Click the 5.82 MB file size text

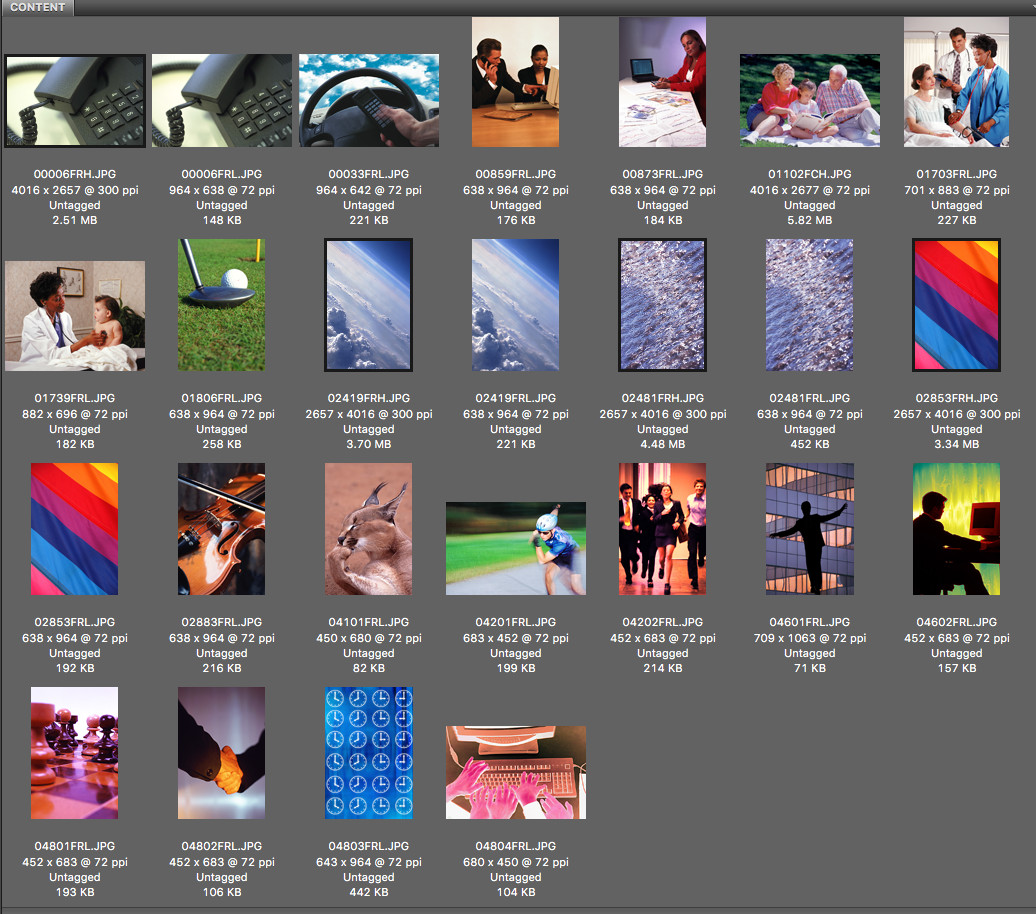coord(809,220)
